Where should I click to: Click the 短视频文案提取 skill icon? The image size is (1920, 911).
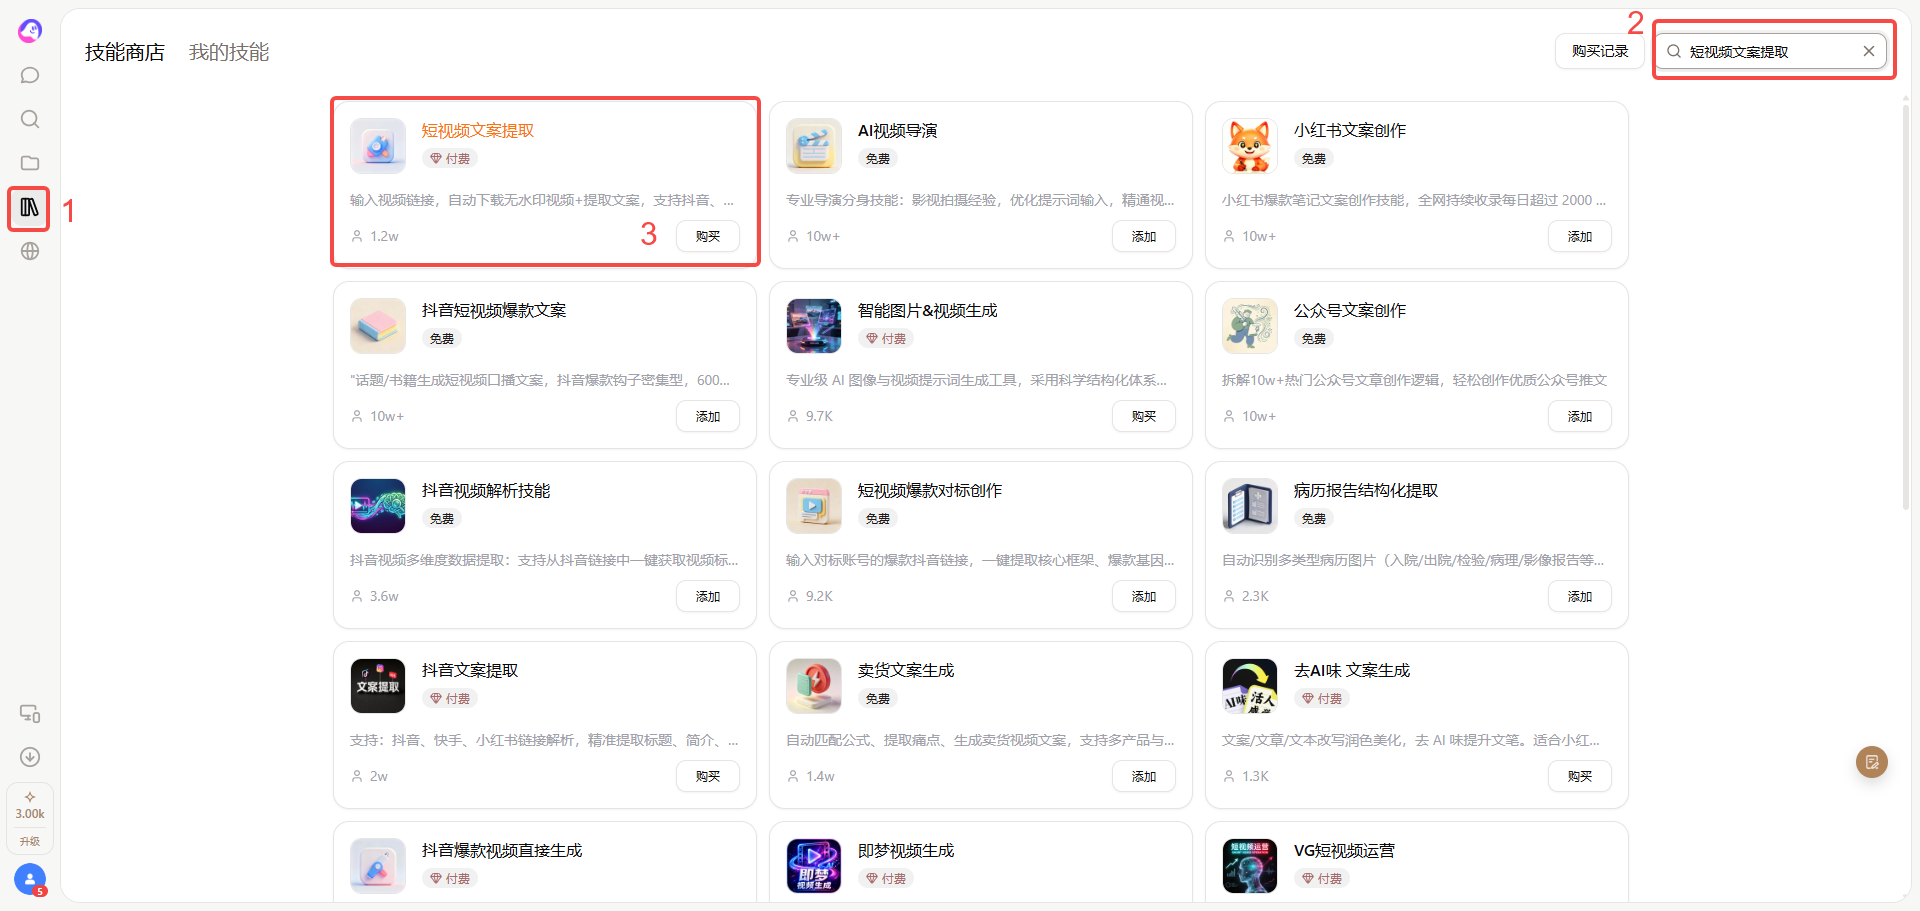point(378,146)
